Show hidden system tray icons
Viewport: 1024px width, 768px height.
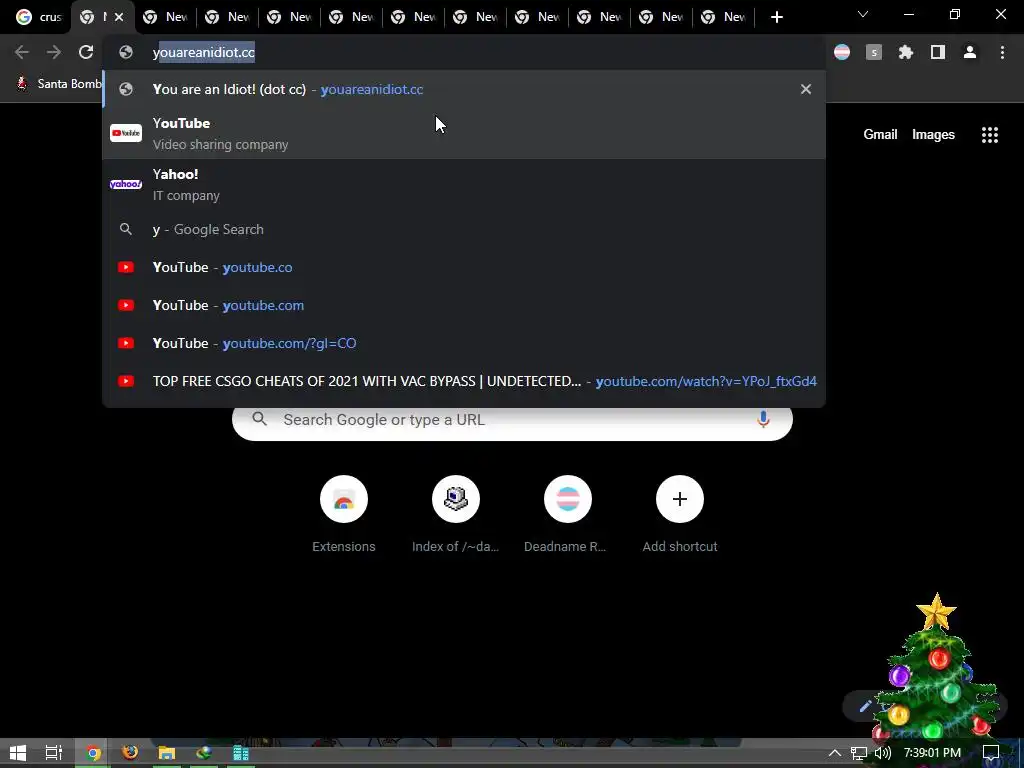[x=835, y=753]
